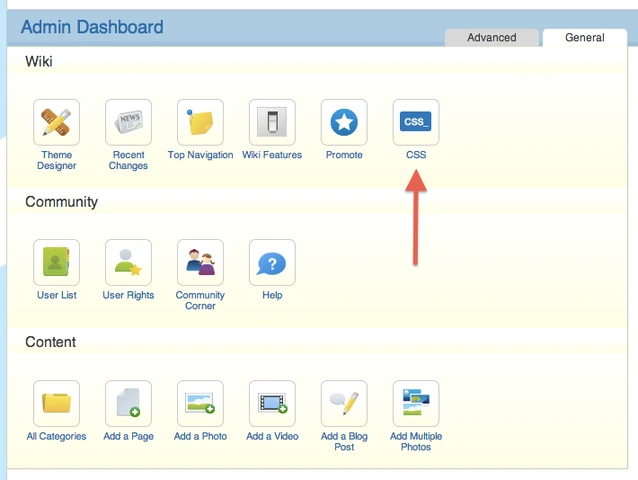
Task: Open the Community Corner icon
Action: tap(200, 262)
